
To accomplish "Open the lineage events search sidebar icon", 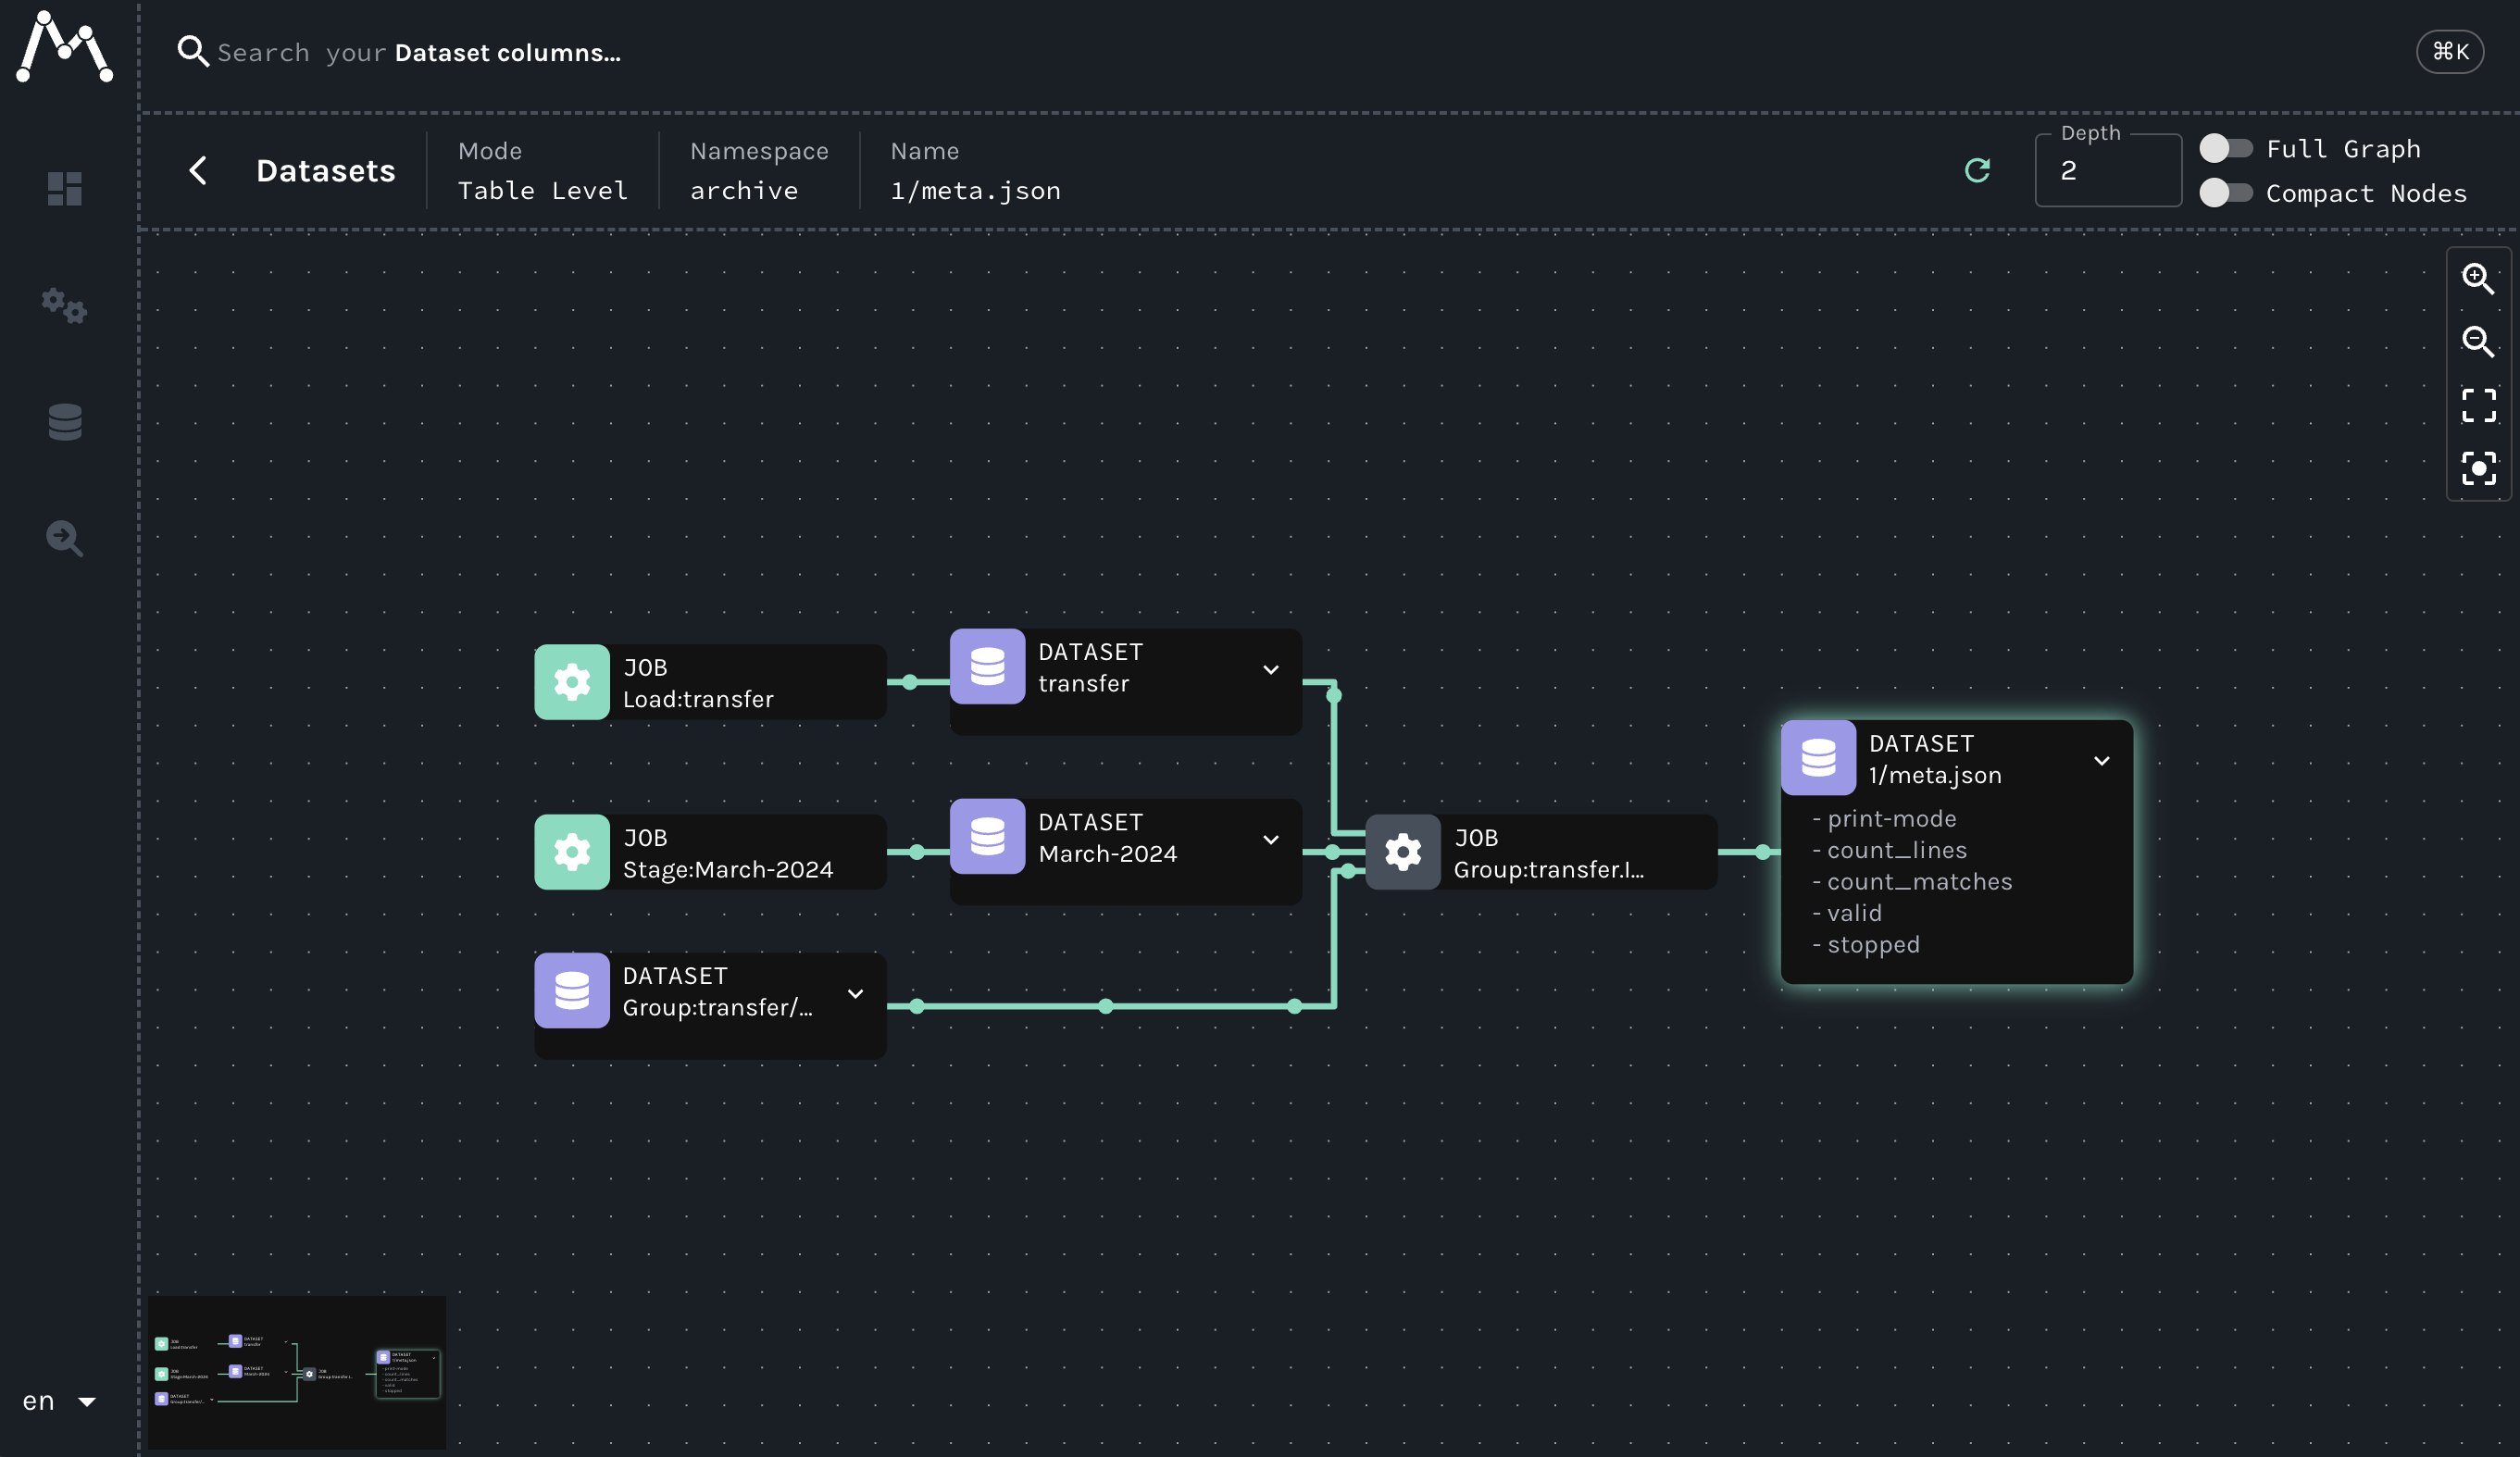I will pos(65,538).
